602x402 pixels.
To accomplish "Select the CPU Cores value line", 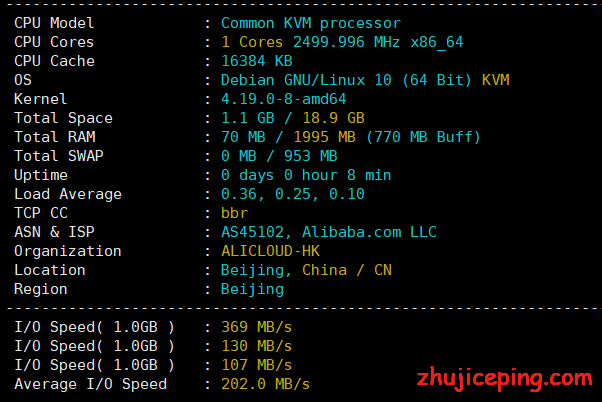I will coord(342,42).
